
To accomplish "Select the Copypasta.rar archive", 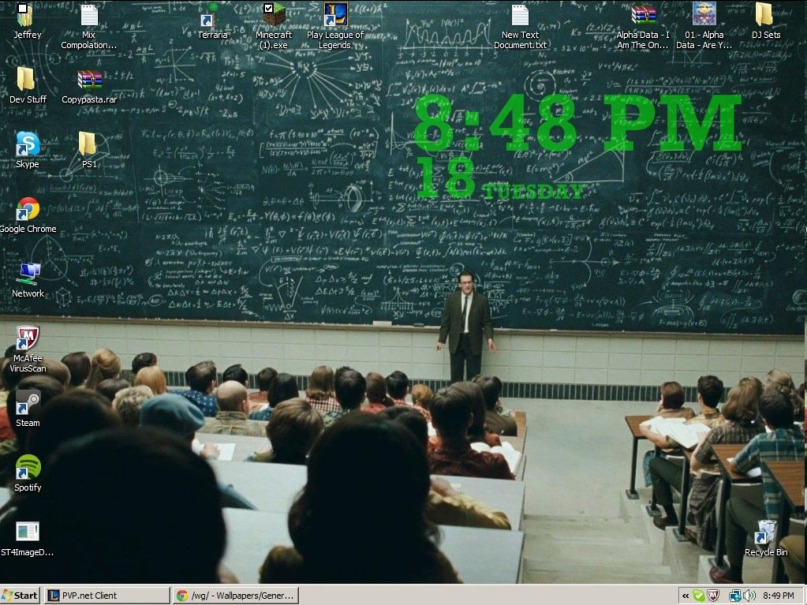I will (89, 86).
